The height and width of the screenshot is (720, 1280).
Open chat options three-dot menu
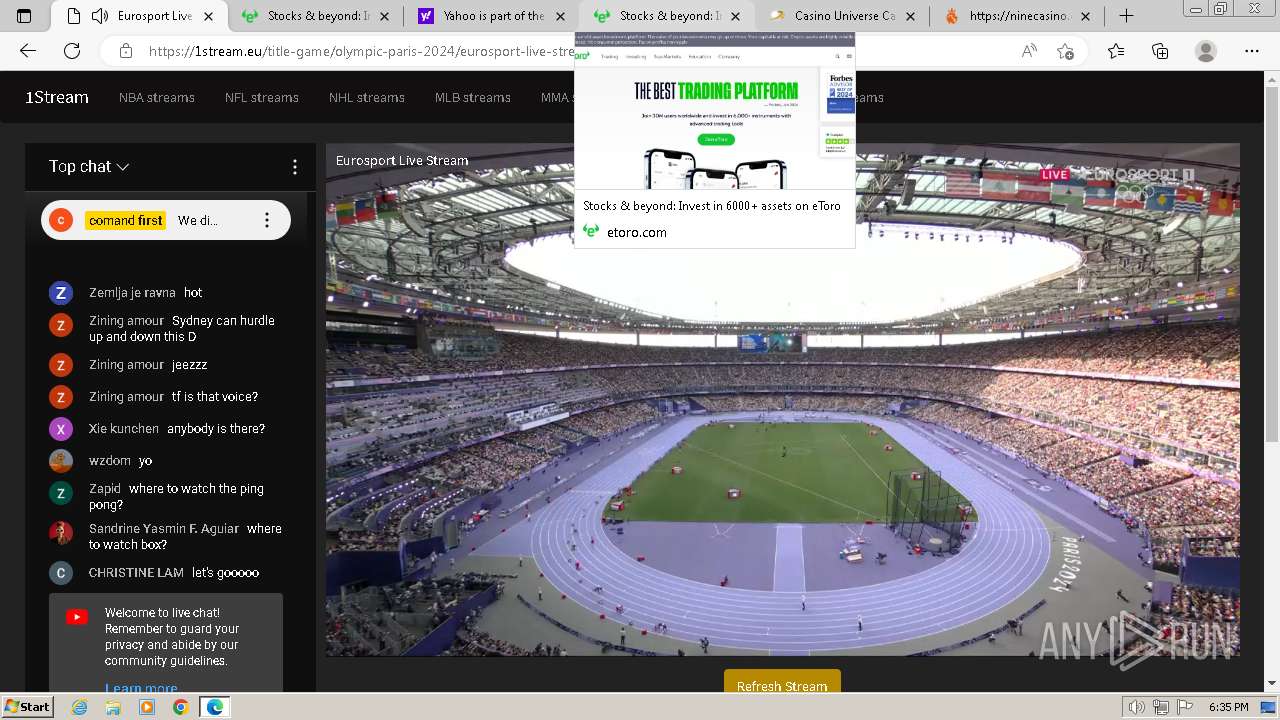294,167
